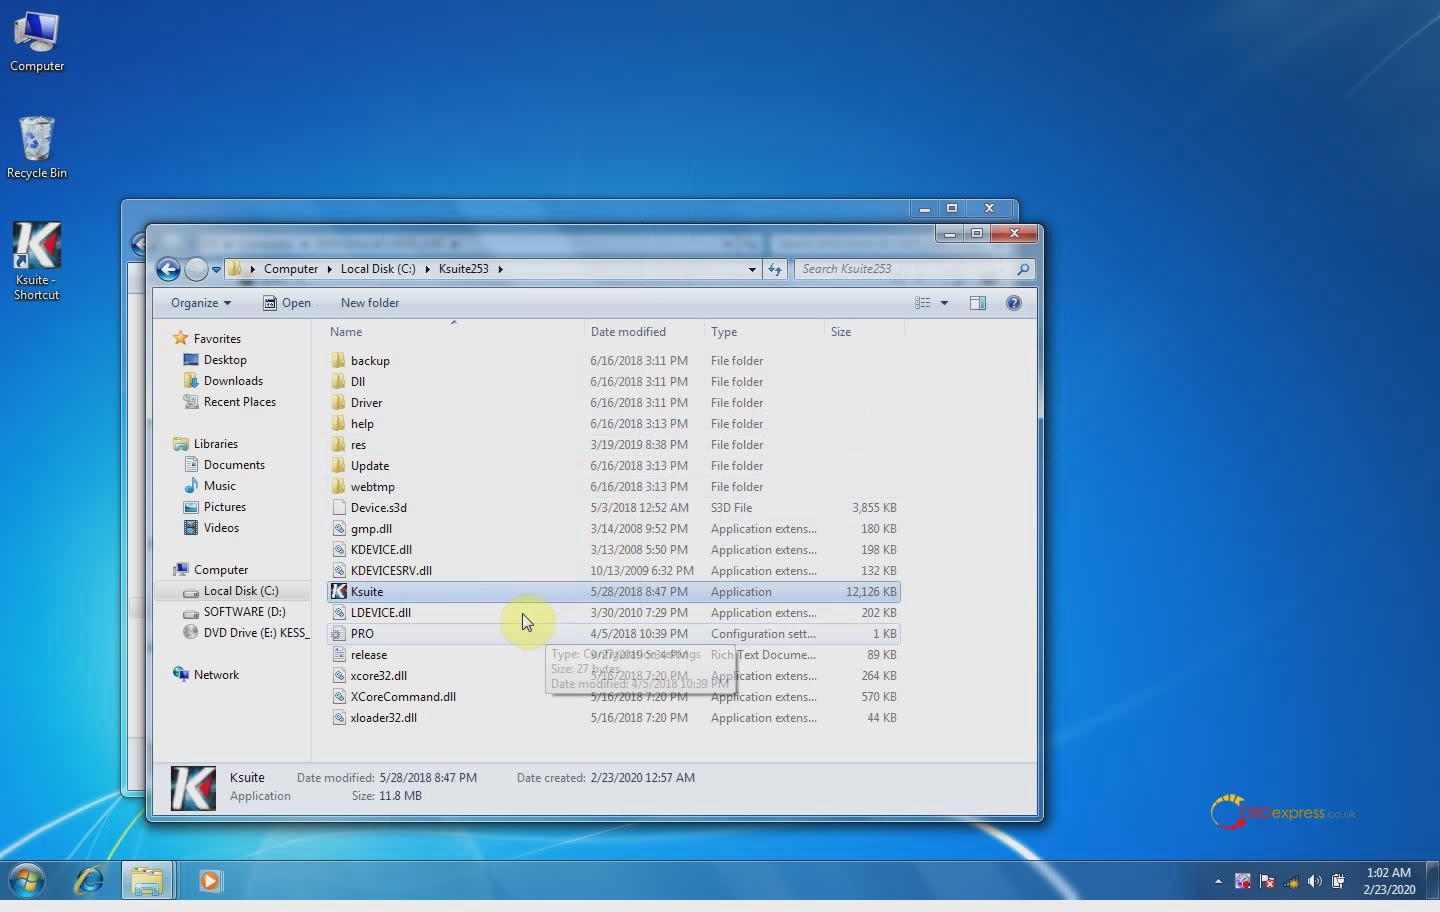Open Ksuite Shortcut on the desktop

(x=37, y=260)
